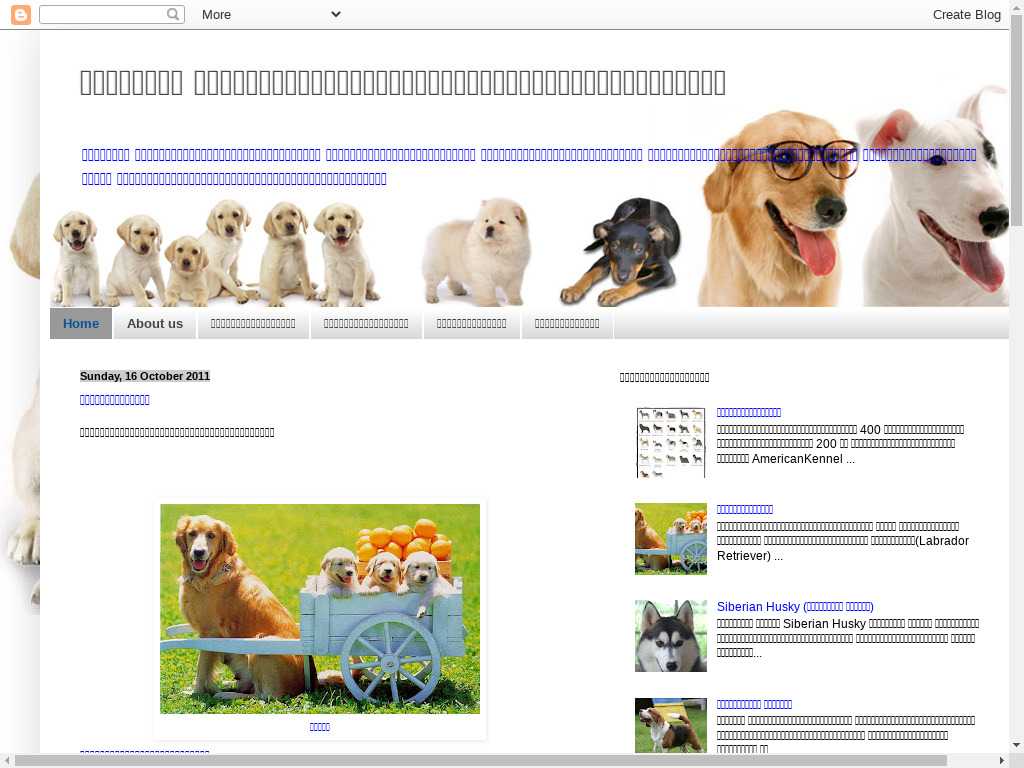Viewport: 1024px width, 768px height.
Task: Open the About us tab
Action: (x=155, y=323)
